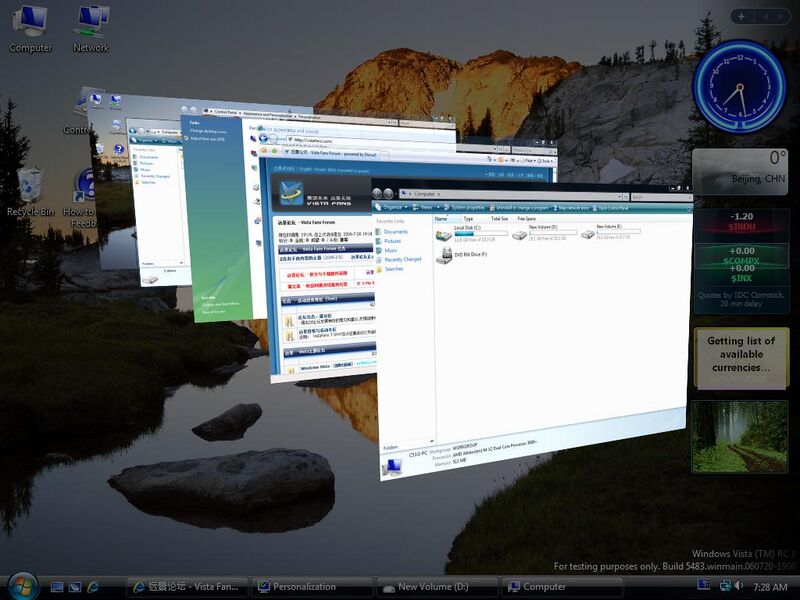The height and width of the screenshot is (600, 800).
Task: Expand the Computer address bar history dropdown
Action: coord(619,196)
